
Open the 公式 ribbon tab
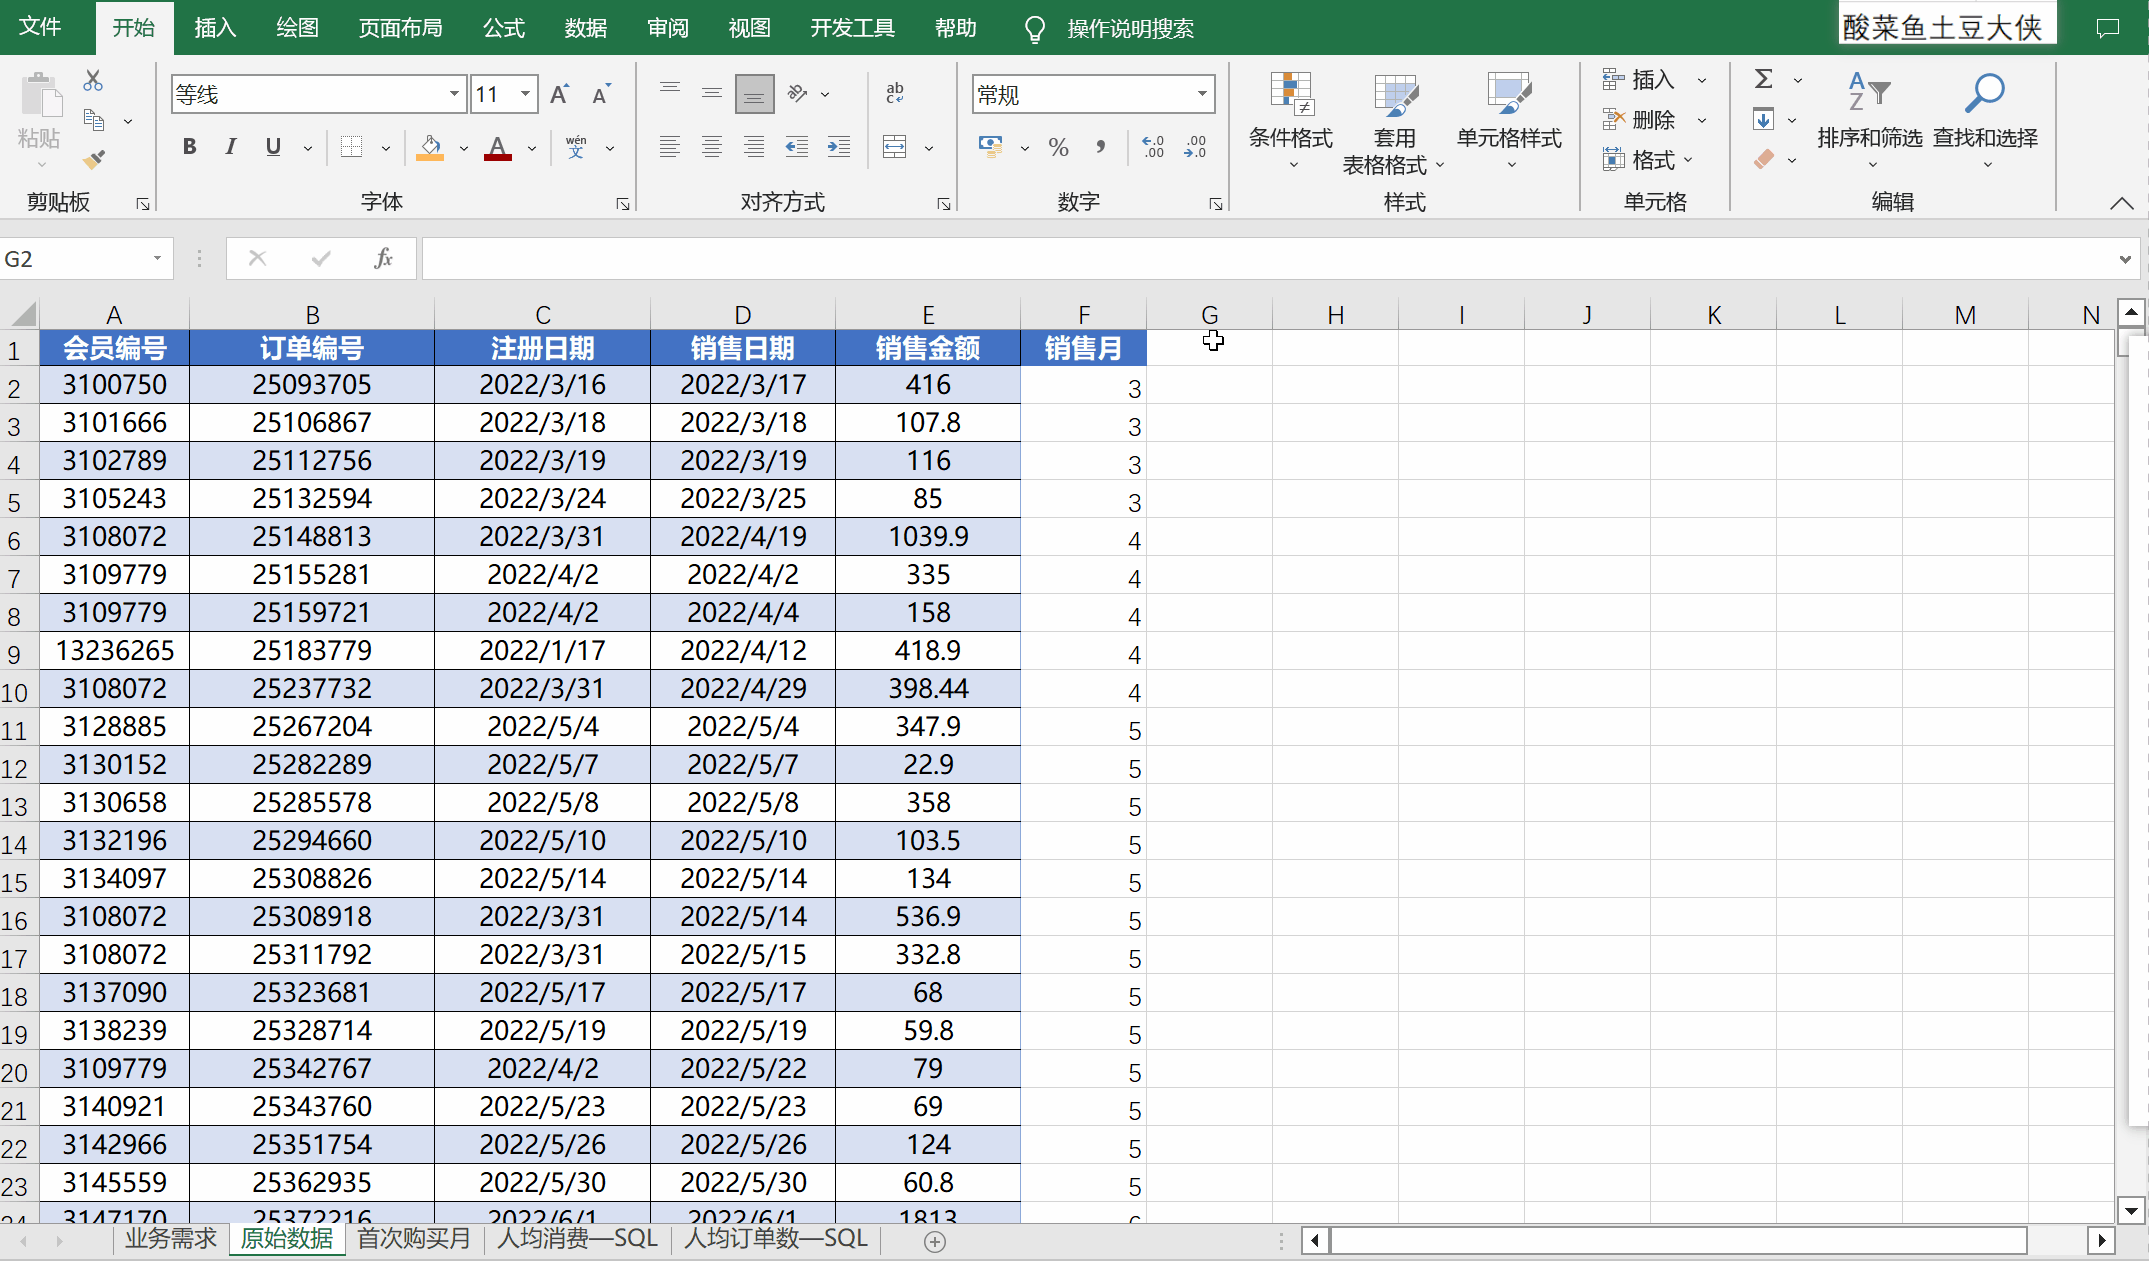click(503, 28)
